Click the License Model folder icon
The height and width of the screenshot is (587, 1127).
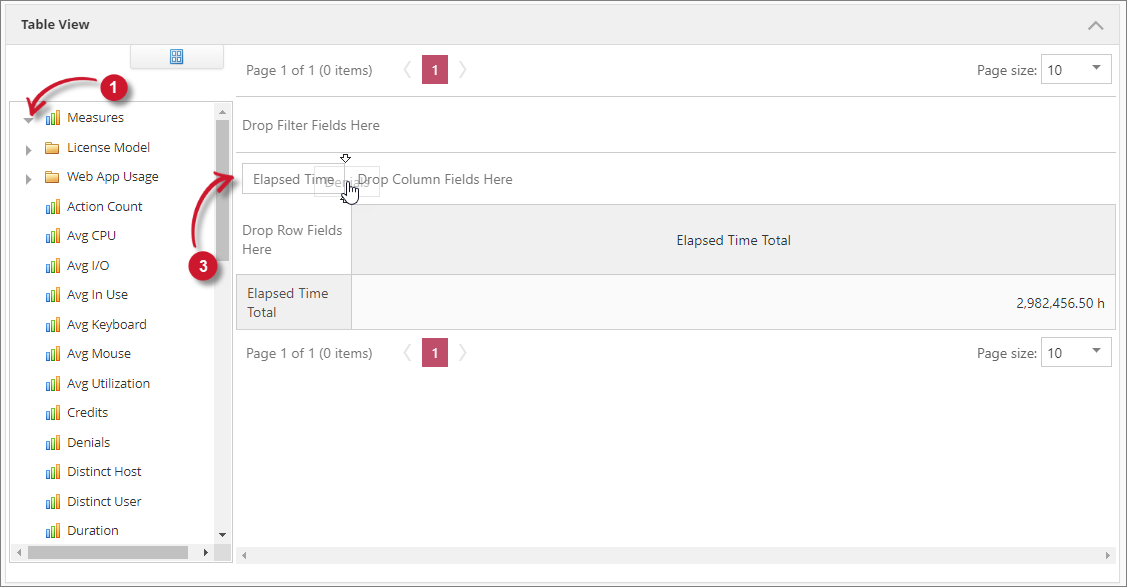(52, 148)
